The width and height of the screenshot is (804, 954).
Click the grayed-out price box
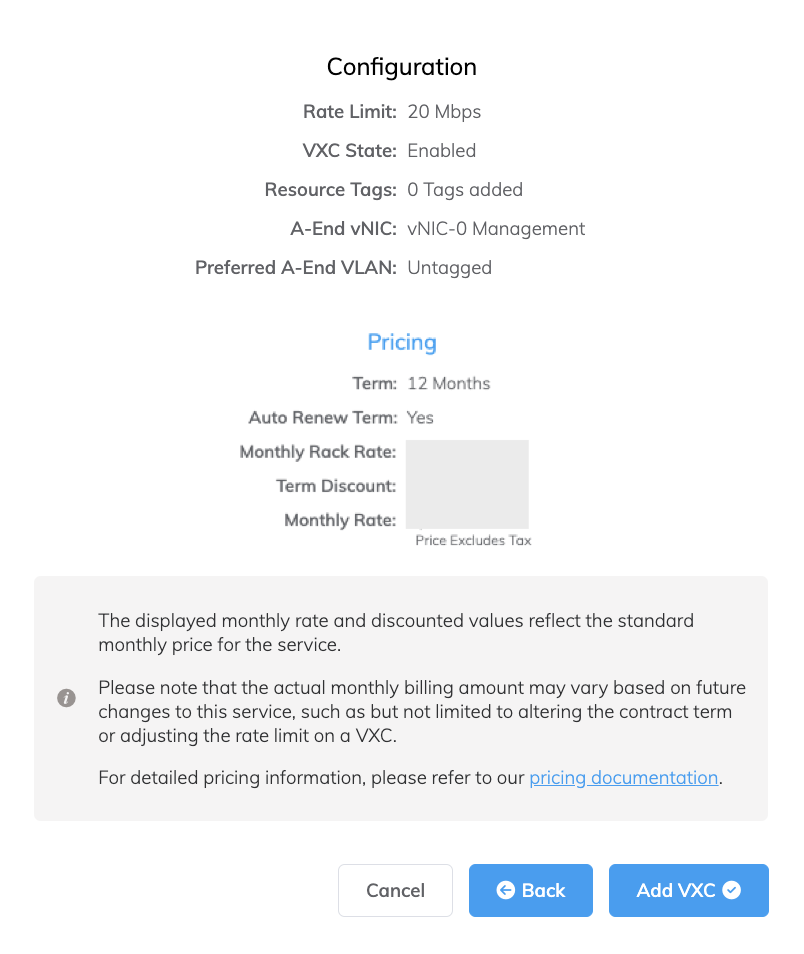[x=467, y=484]
